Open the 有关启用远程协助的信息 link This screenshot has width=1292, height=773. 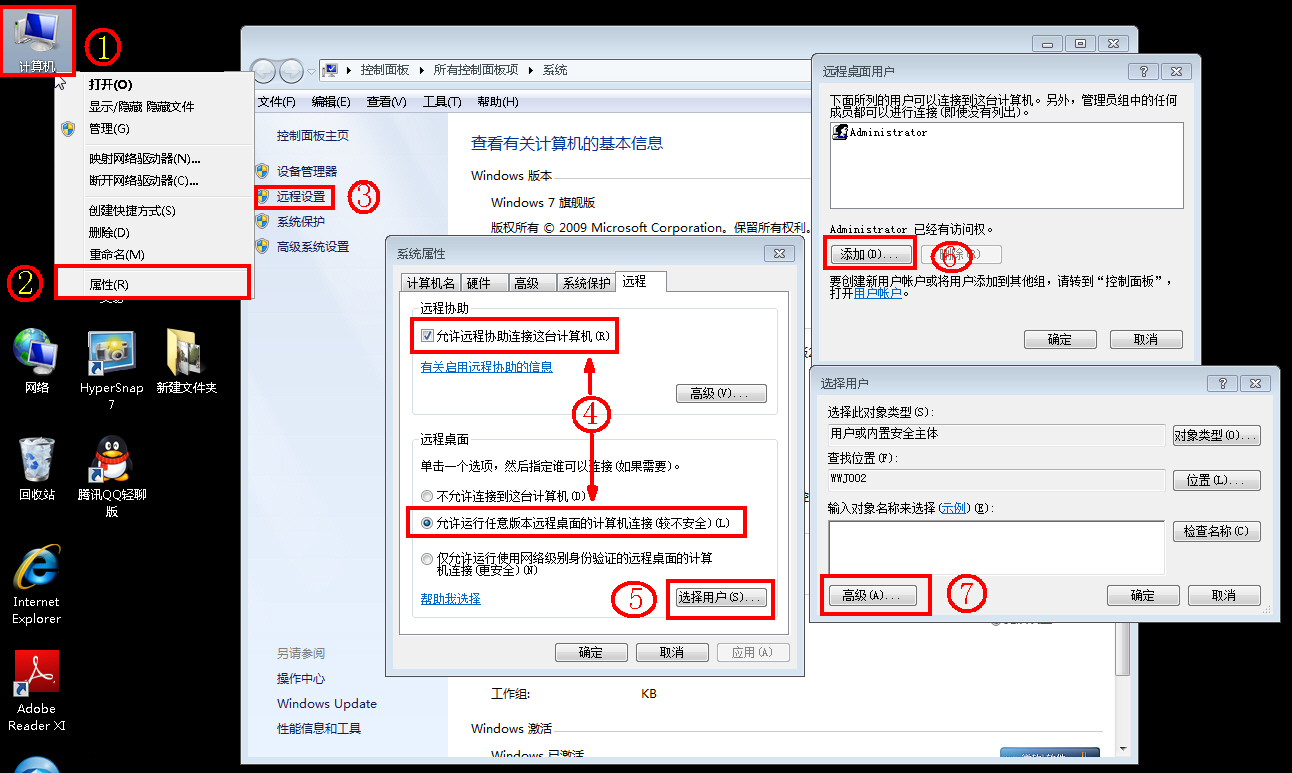click(x=487, y=367)
